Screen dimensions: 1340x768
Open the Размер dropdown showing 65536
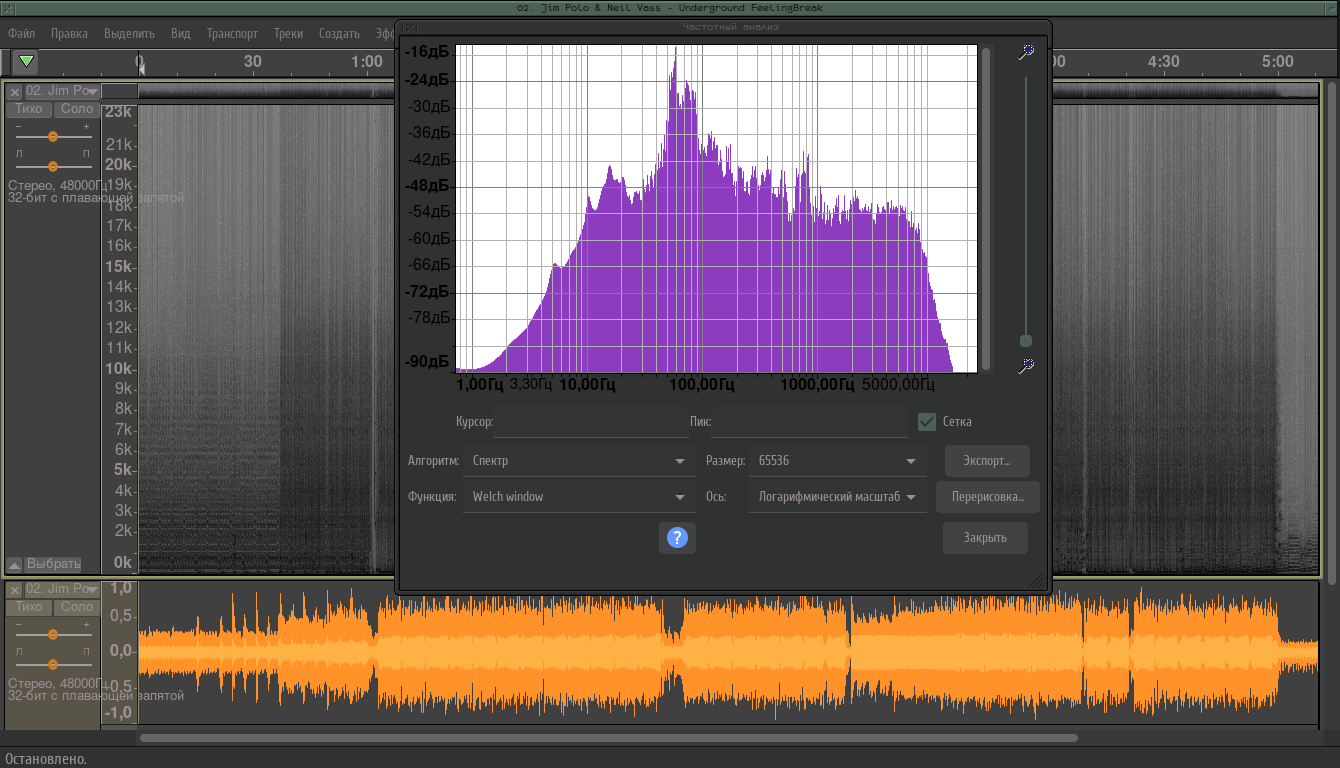[x=837, y=461]
